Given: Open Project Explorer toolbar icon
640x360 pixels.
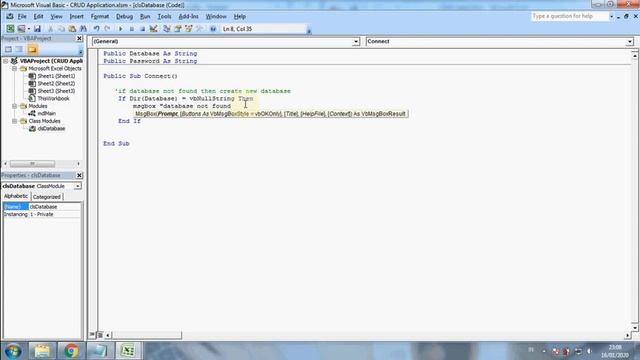Looking at the screenshot, I should (x=167, y=29).
